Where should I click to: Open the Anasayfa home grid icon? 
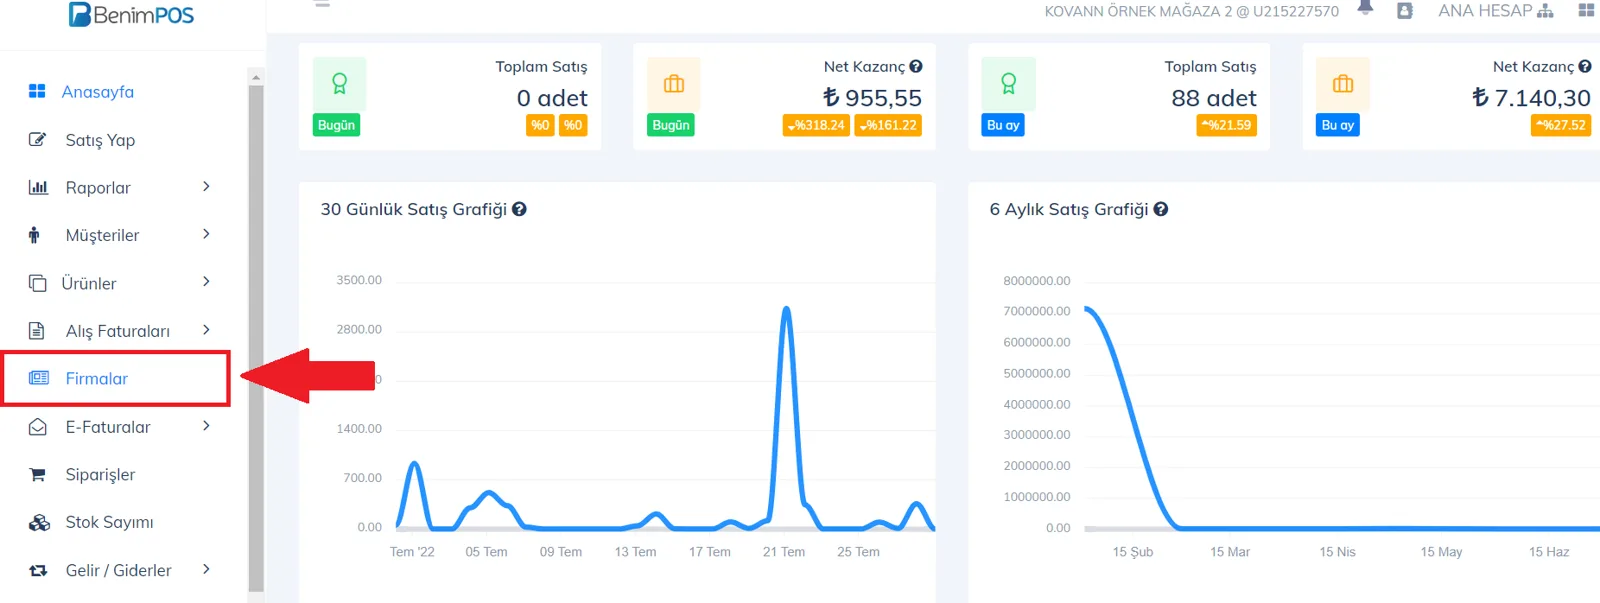click(x=37, y=91)
